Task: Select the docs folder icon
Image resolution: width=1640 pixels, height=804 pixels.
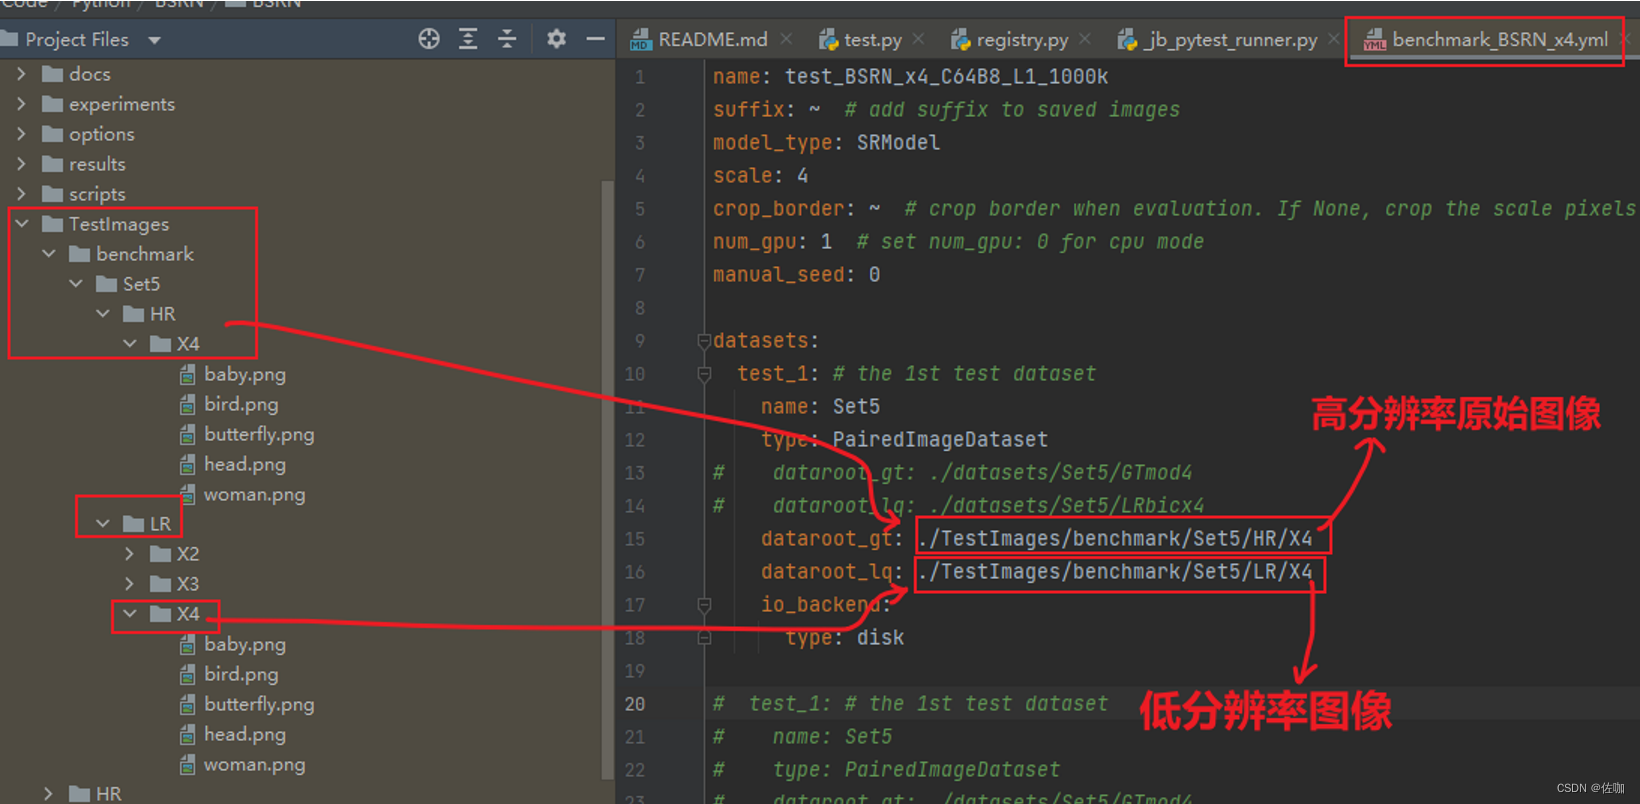Action: (52, 74)
